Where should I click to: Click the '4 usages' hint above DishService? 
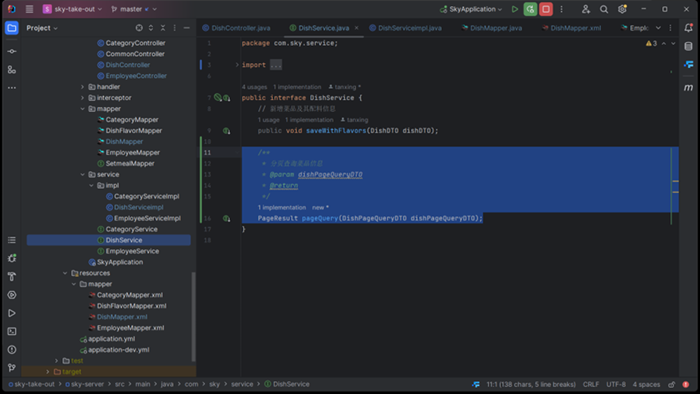[254, 87]
